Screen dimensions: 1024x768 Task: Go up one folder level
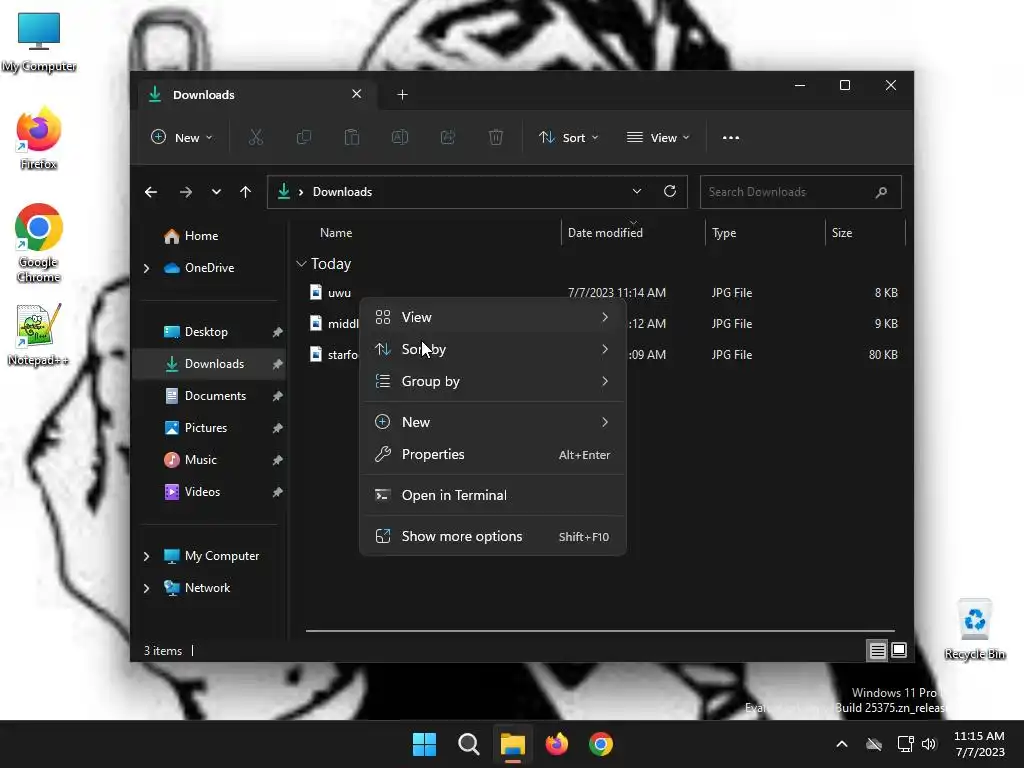(x=246, y=192)
